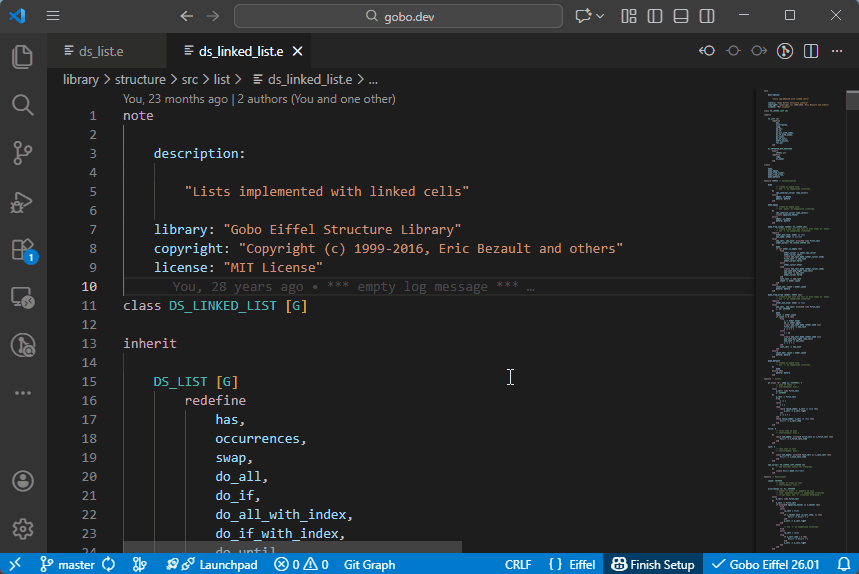The image size is (859, 574).
Task: Open the Explorer files icon
Action: pyautogui.click(x=22, y=56)
